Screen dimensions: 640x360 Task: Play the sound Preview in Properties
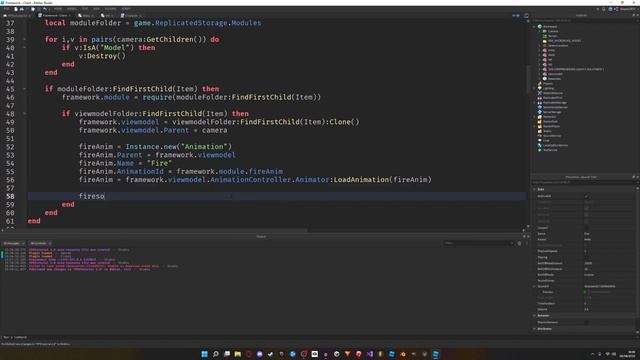click(x=585, y=292)
